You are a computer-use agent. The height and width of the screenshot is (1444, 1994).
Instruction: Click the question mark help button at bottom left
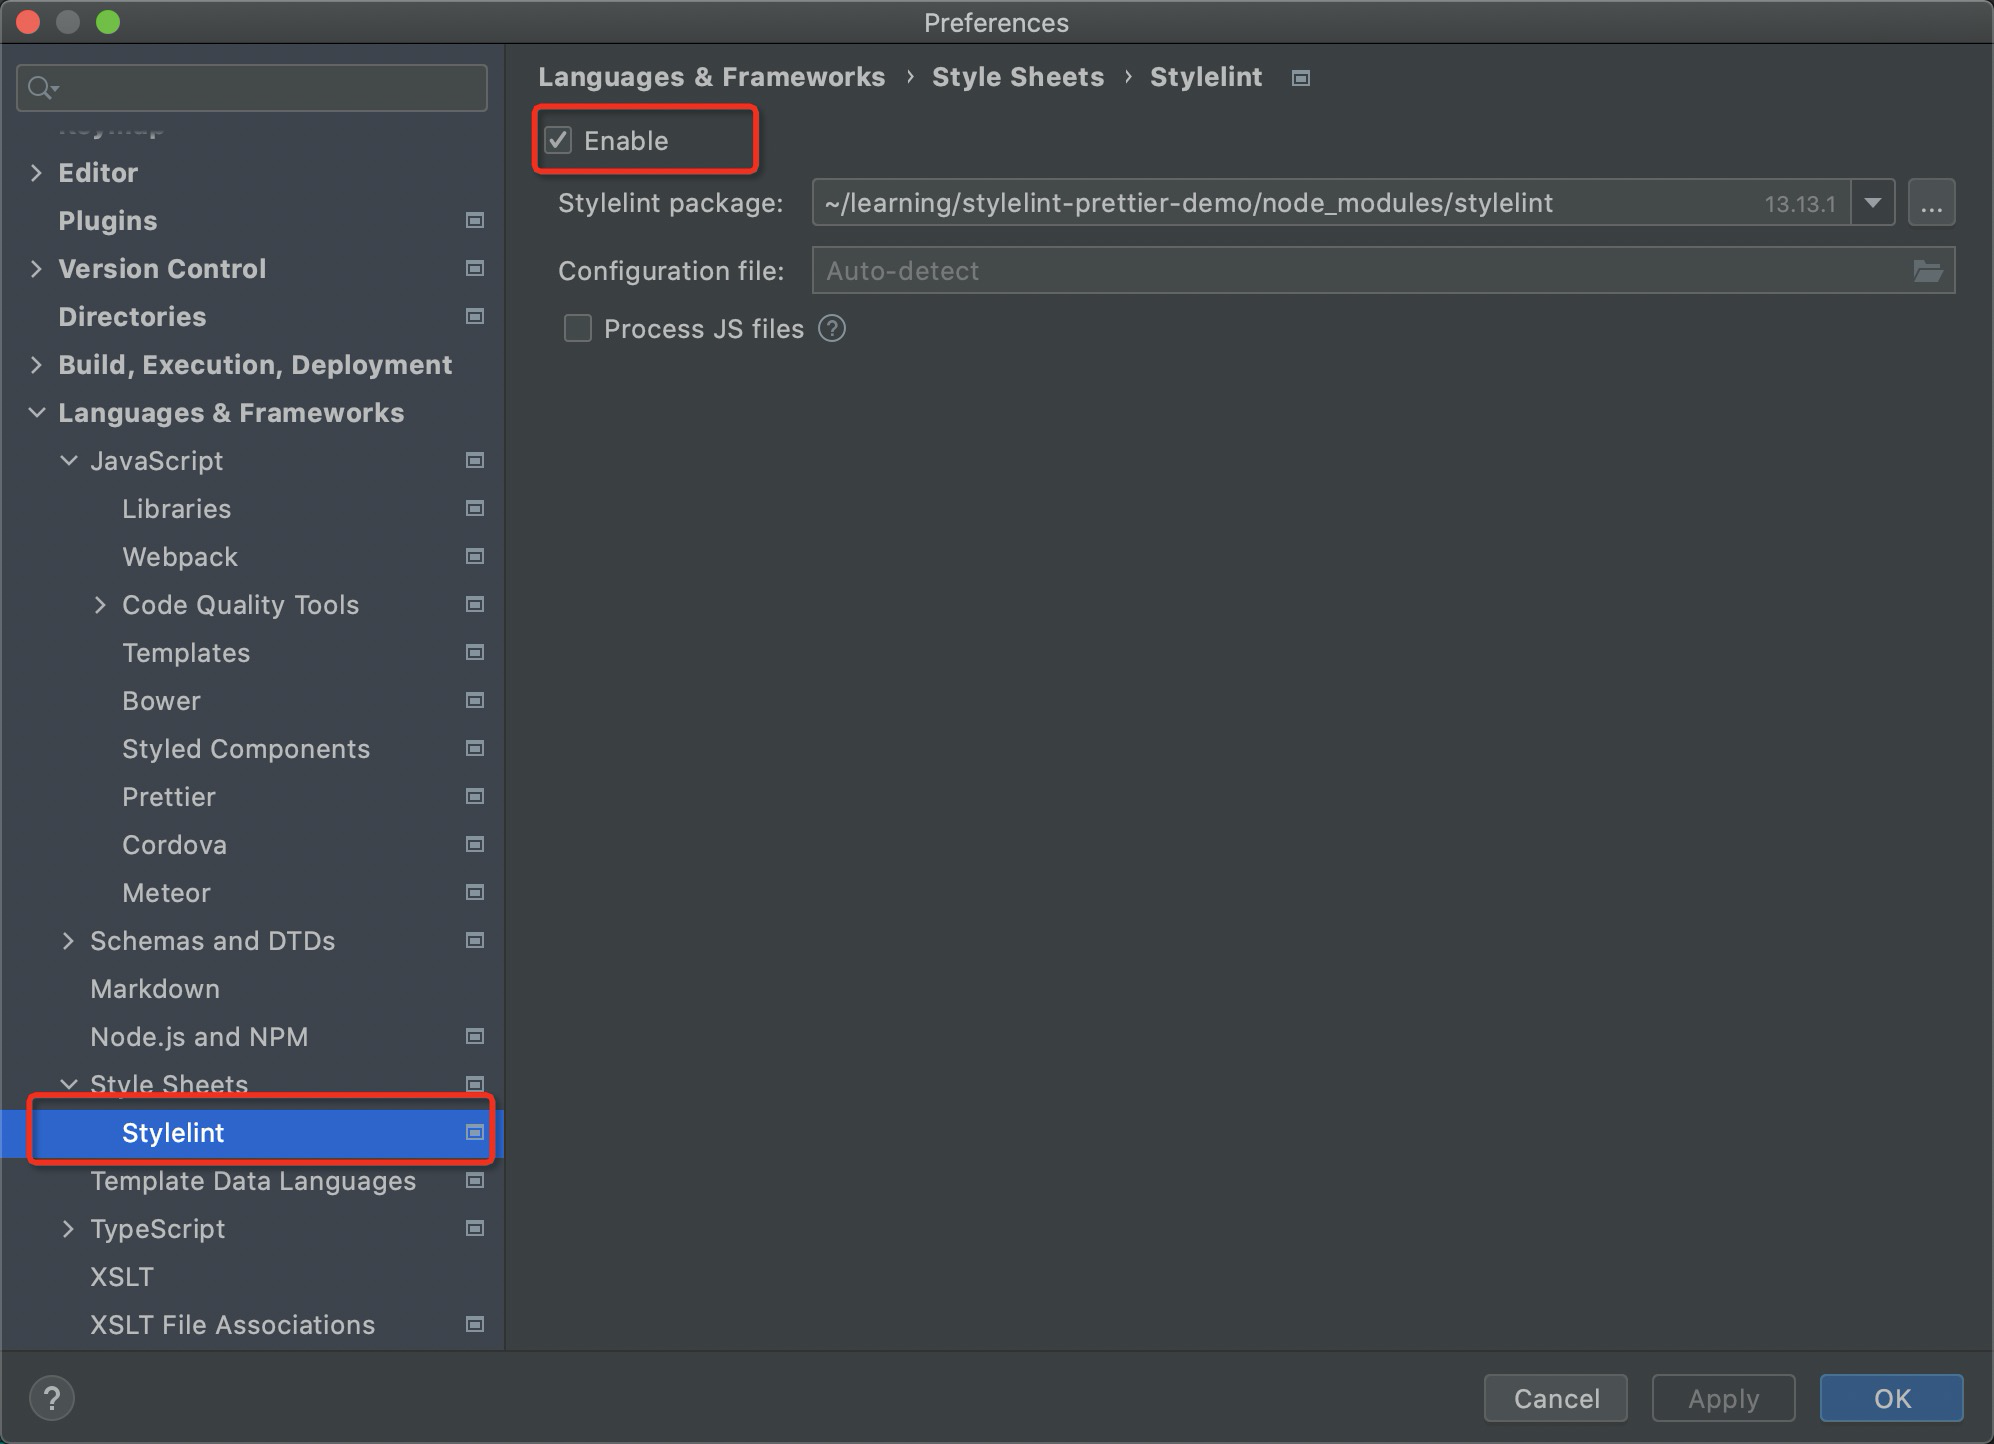coord(52,1398)
